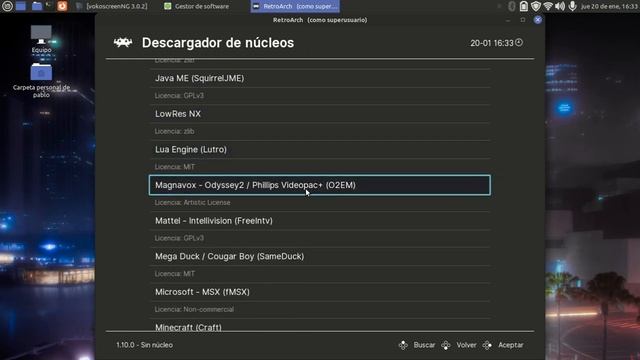Click the show desktop panel icon
The height and width of the screenshot is (360, 640).
tap(21, 6)
